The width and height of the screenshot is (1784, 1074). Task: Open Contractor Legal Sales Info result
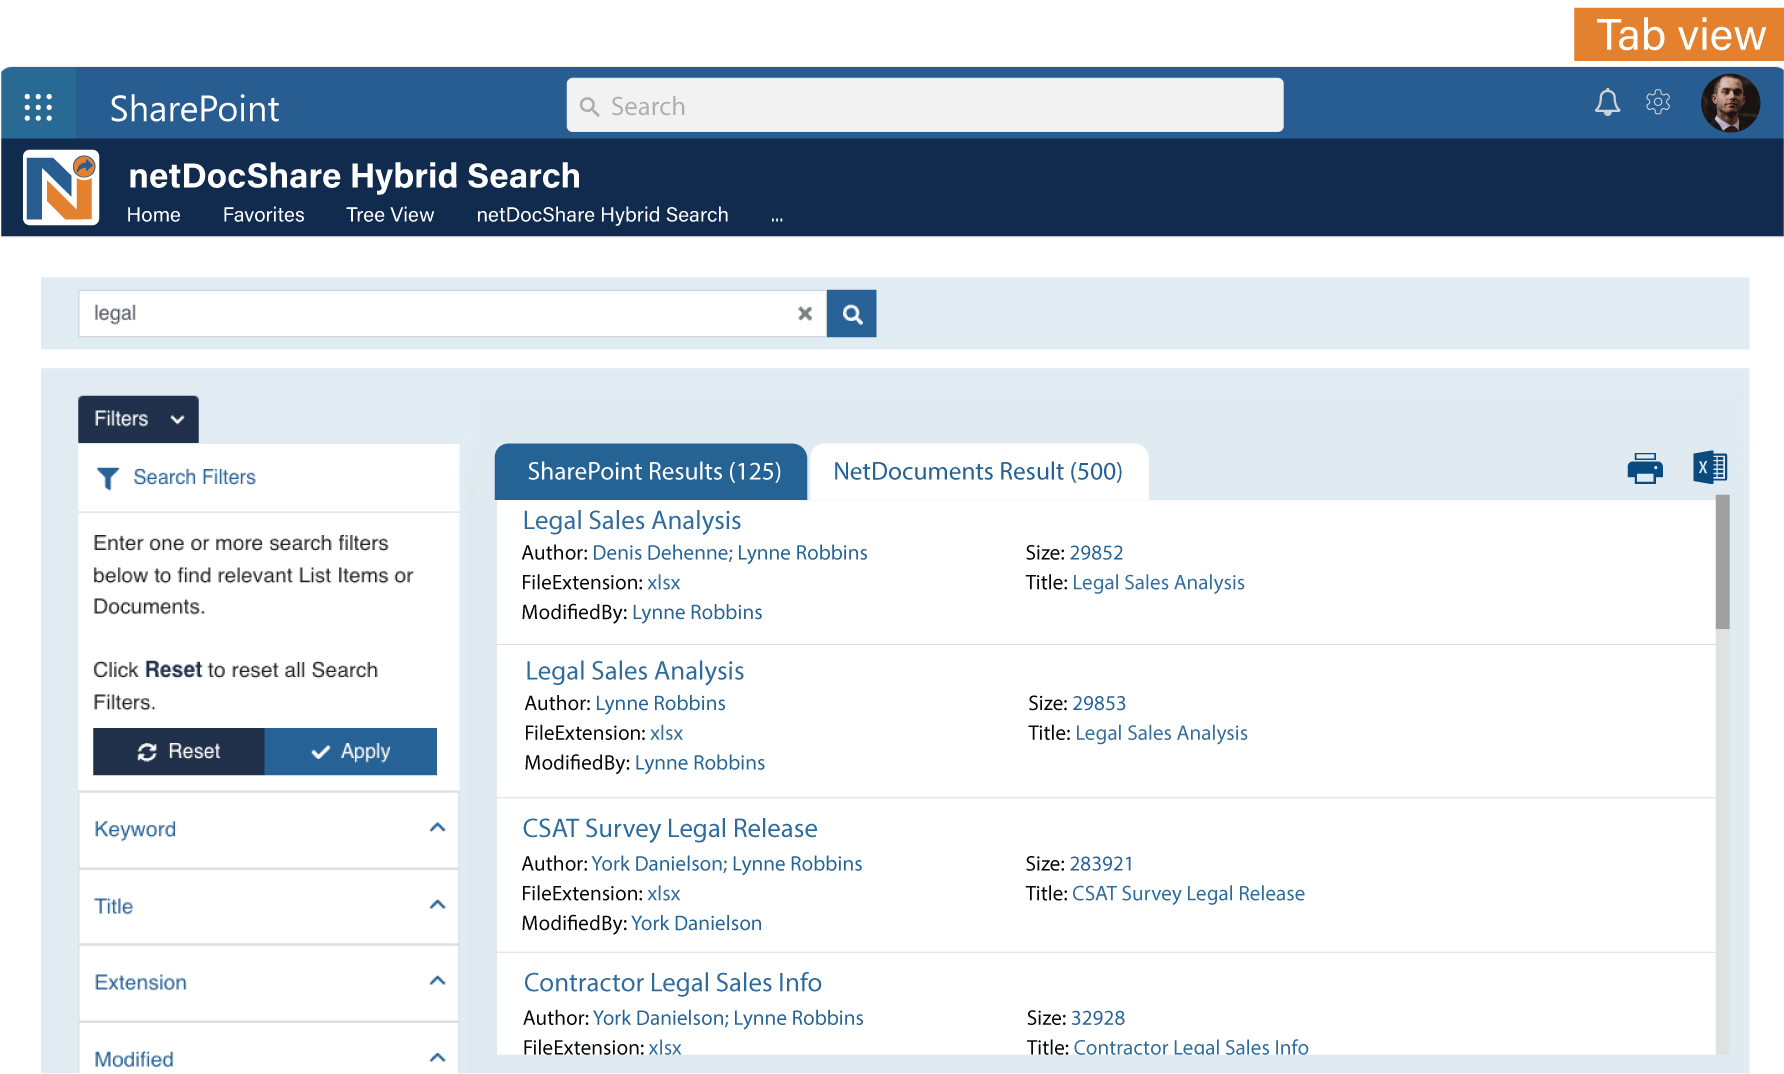pyautogui.click(x=673, y=983)
